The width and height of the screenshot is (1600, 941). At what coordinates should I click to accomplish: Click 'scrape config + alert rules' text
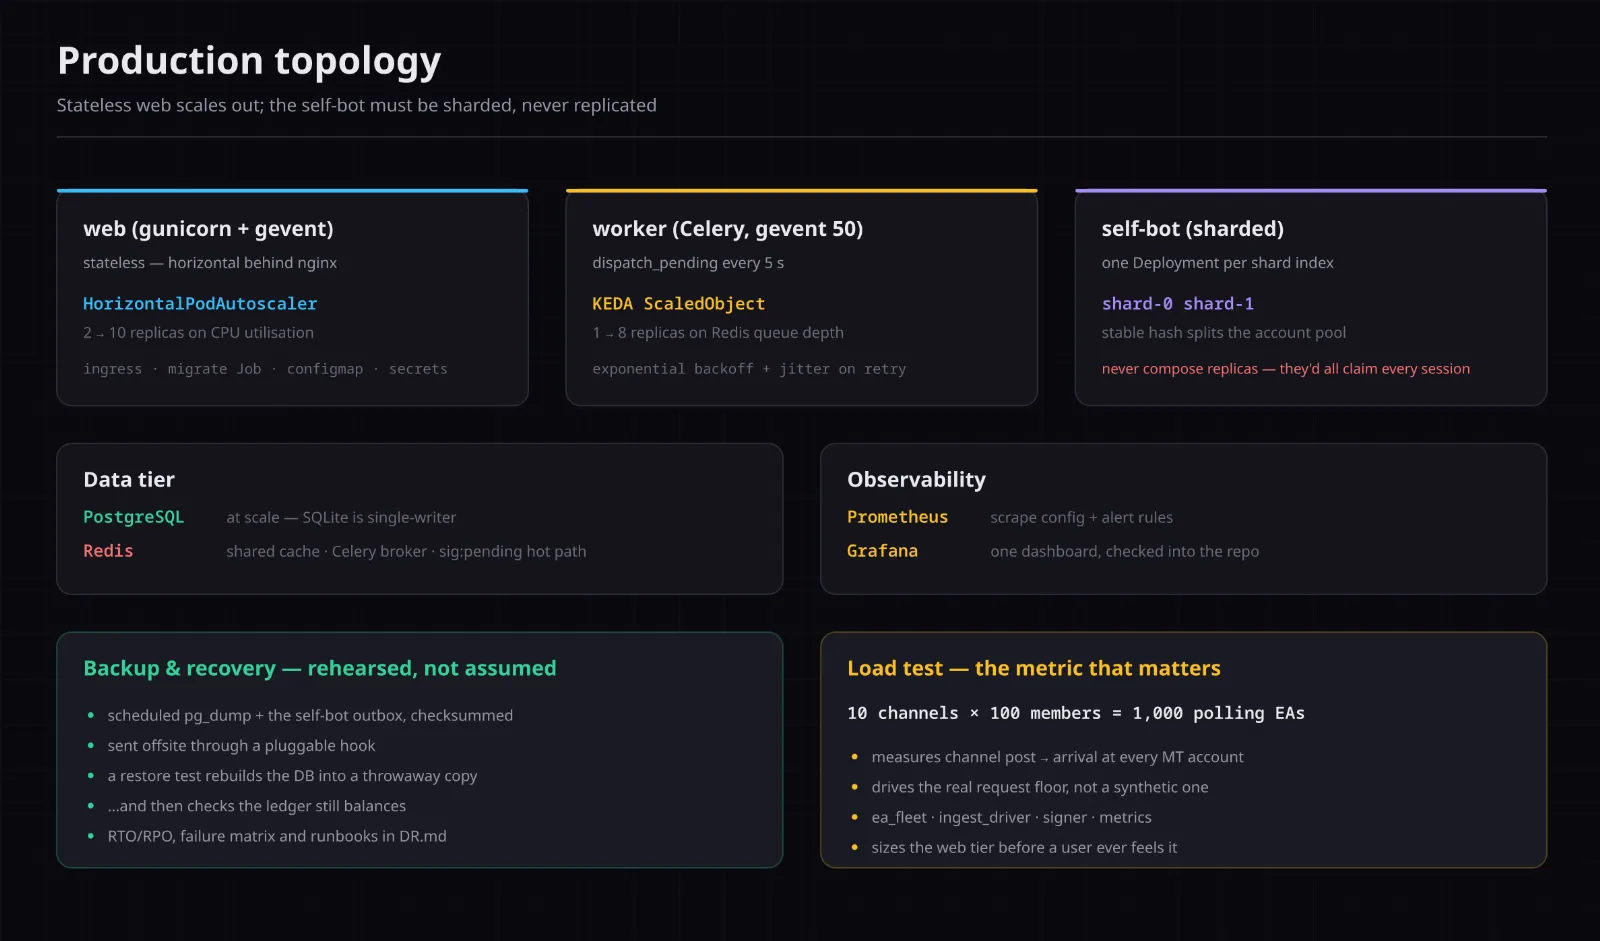click(x=1081, y=518)
